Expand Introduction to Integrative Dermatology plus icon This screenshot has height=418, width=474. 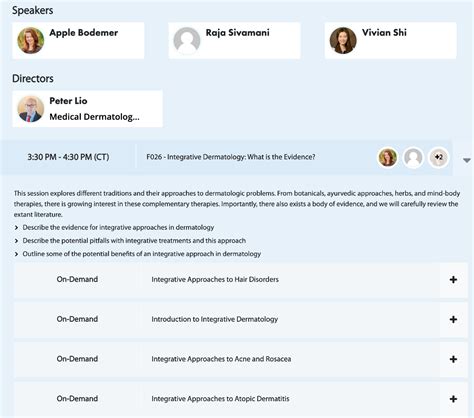coord(453,319)
